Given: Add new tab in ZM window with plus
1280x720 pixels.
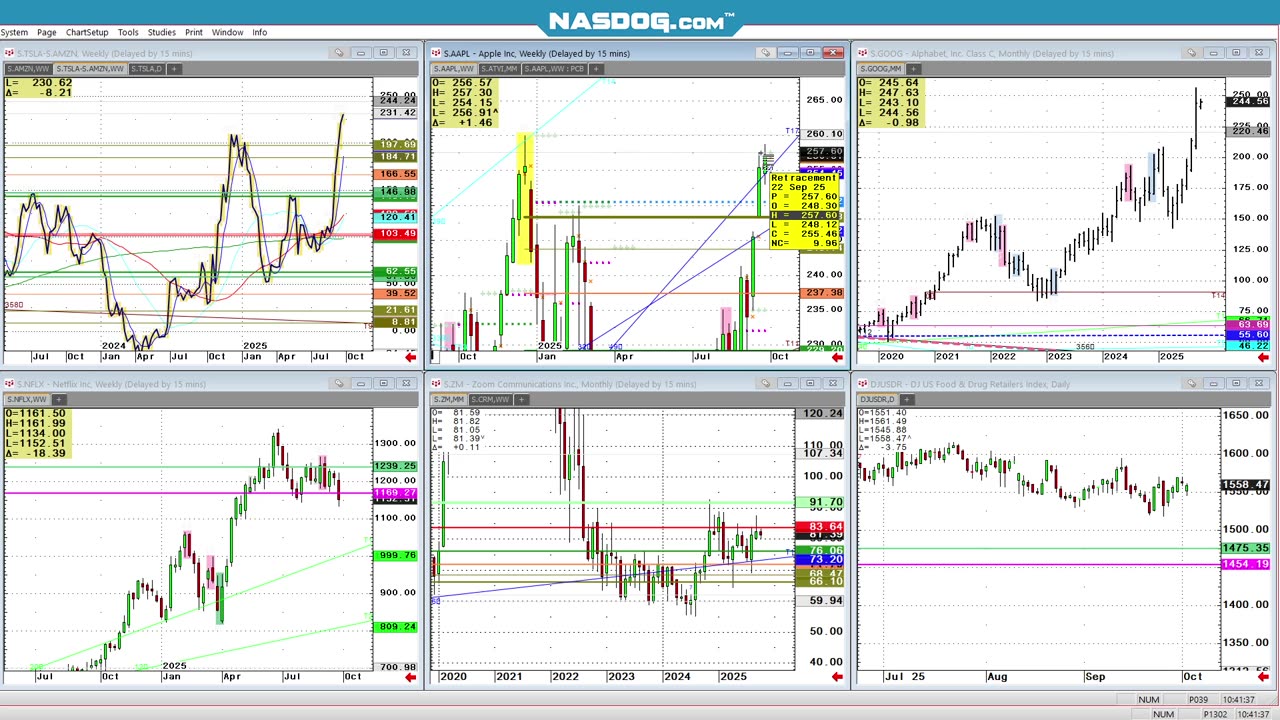Looking at the screenshot, I should click(x=521, y=399).
